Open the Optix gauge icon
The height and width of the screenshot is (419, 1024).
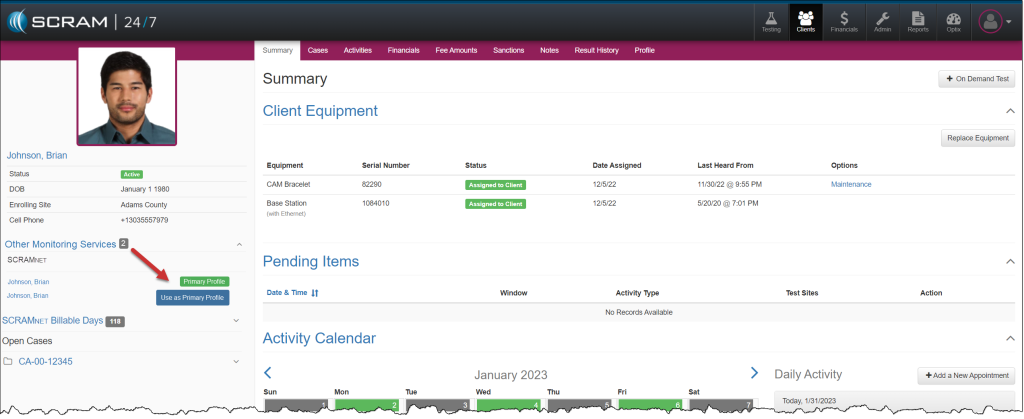[x=953, y=21]
